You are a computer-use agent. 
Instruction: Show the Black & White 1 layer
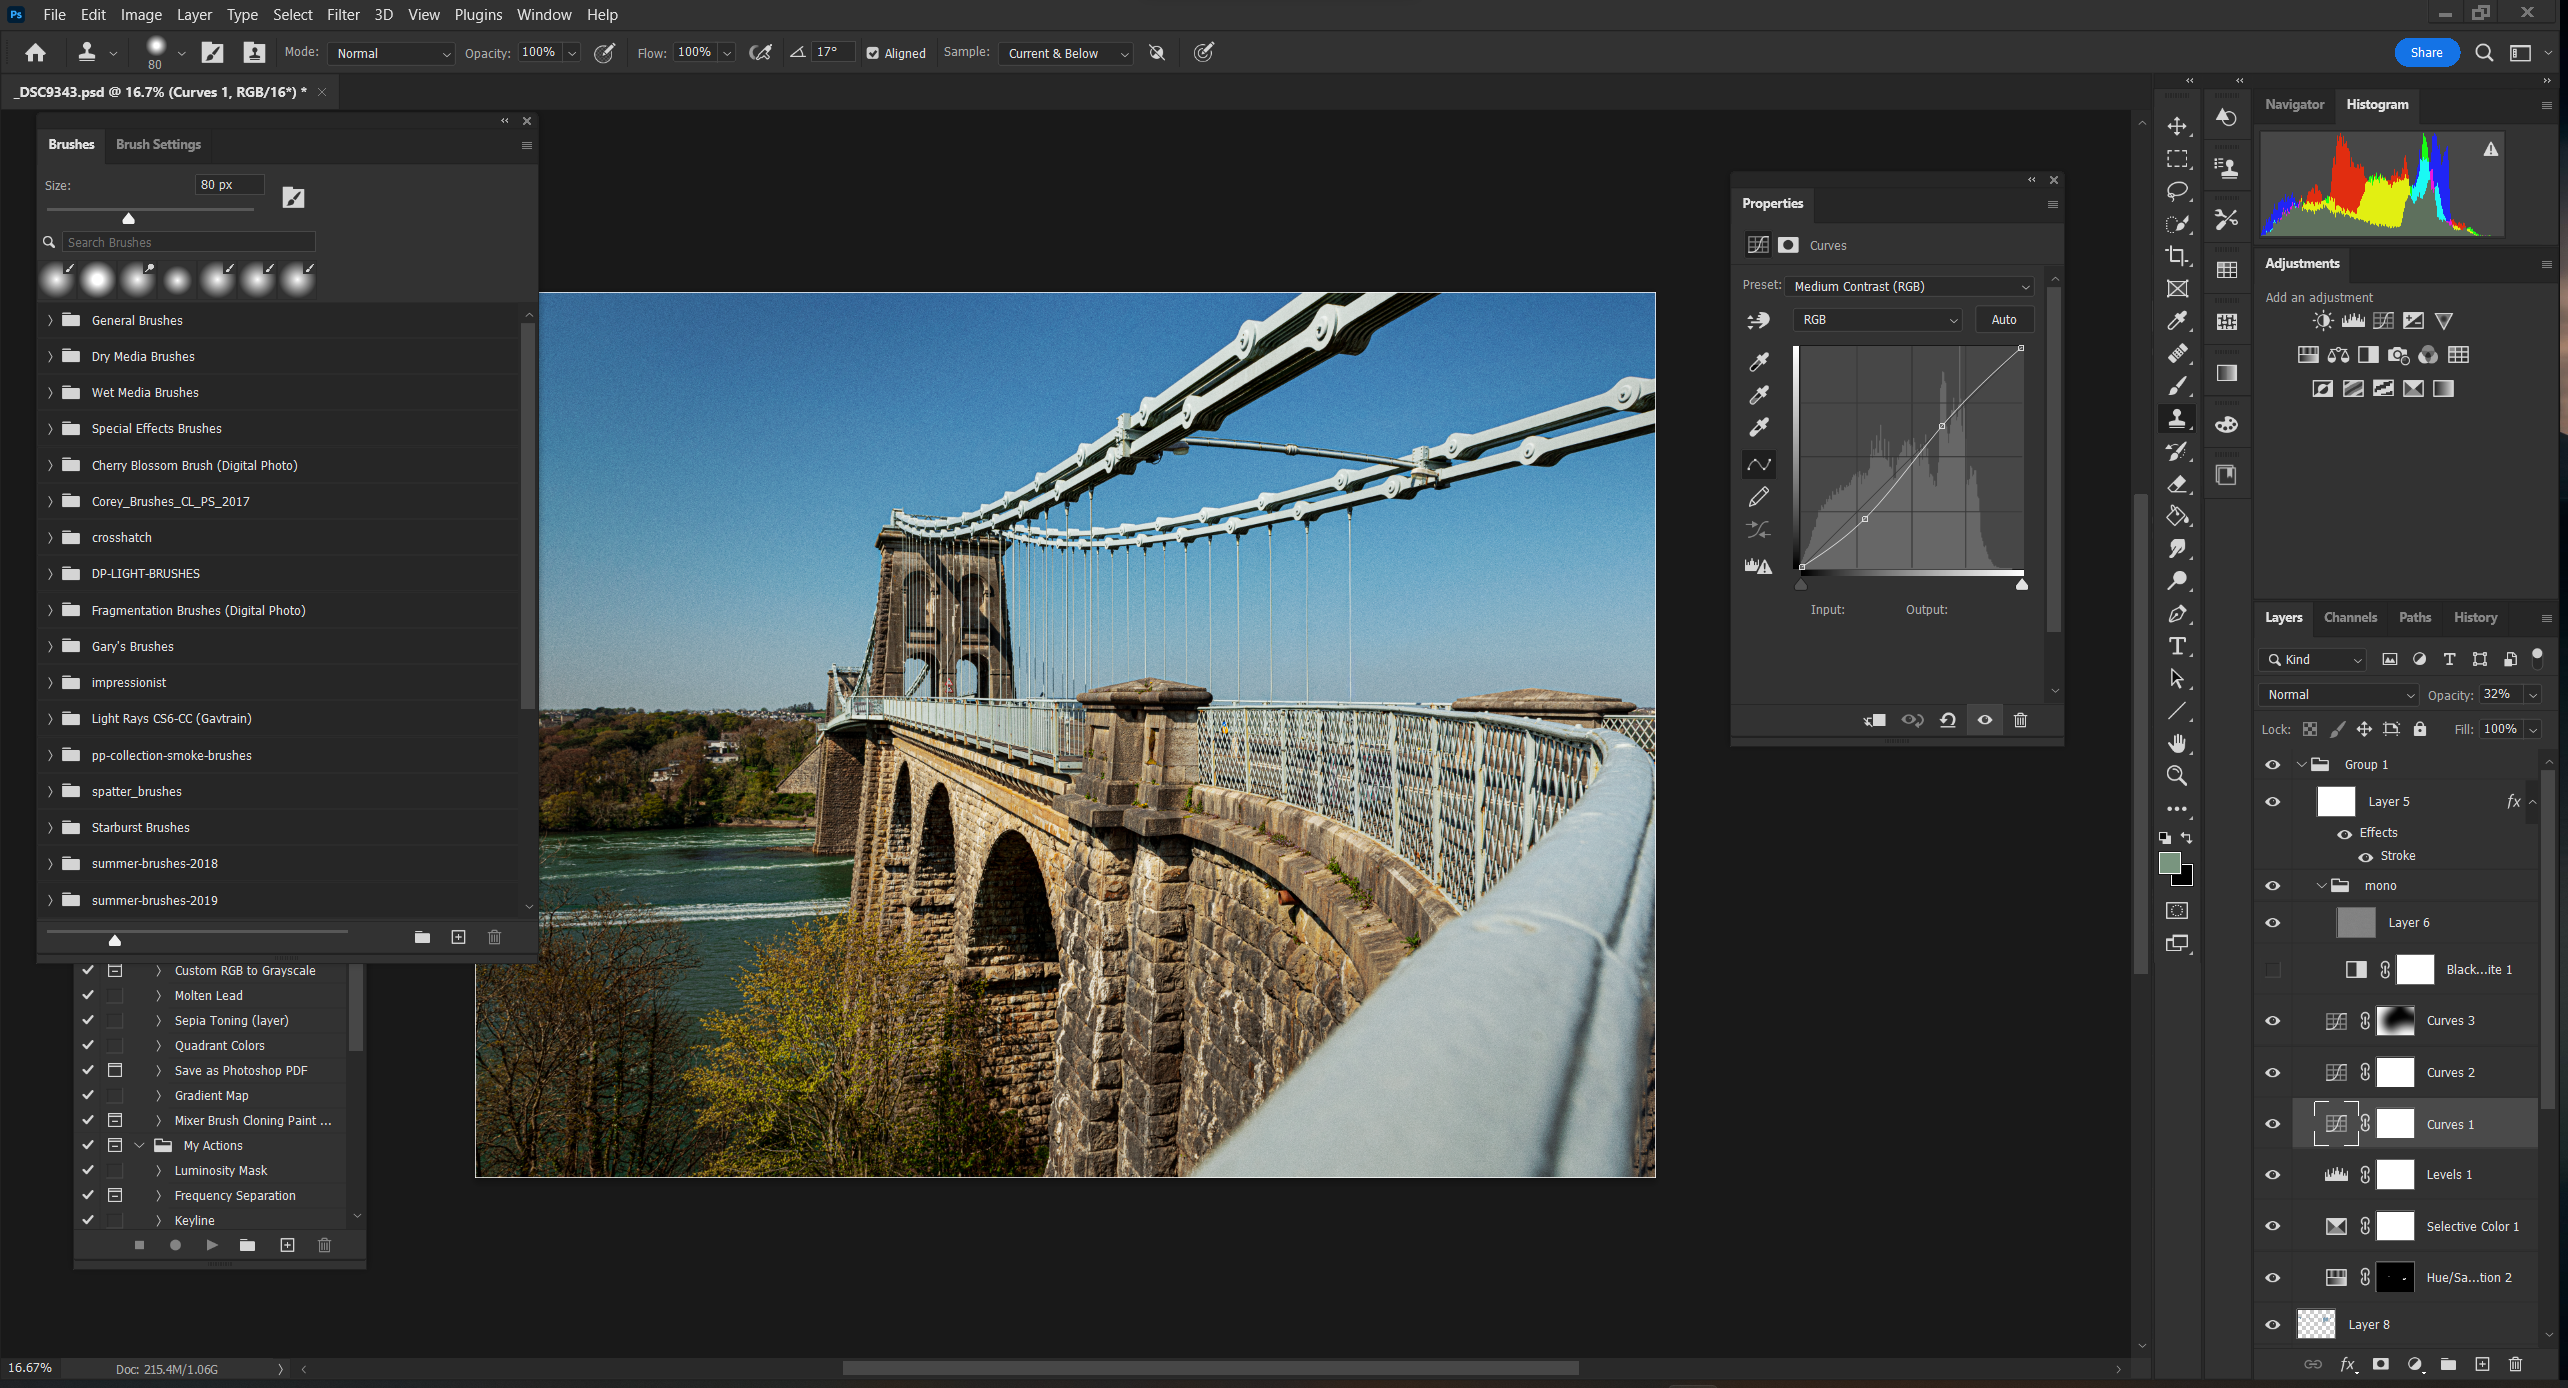pos(2272,969)
